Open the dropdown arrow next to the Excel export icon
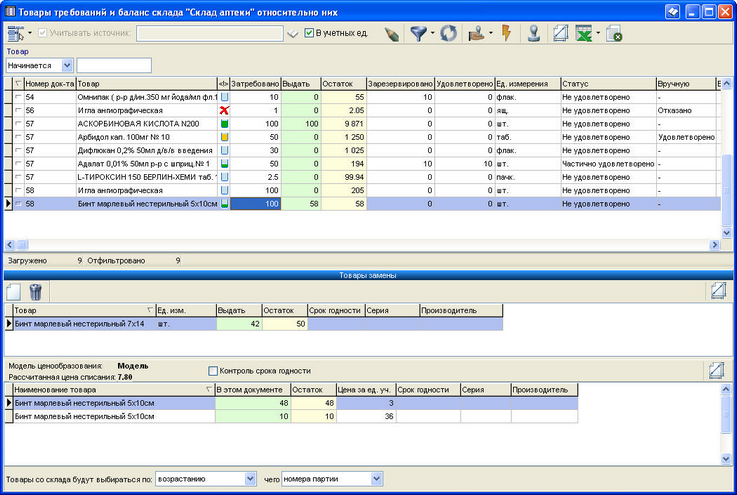Viewport: 737px width, 495px height. (x=598, y=33)
